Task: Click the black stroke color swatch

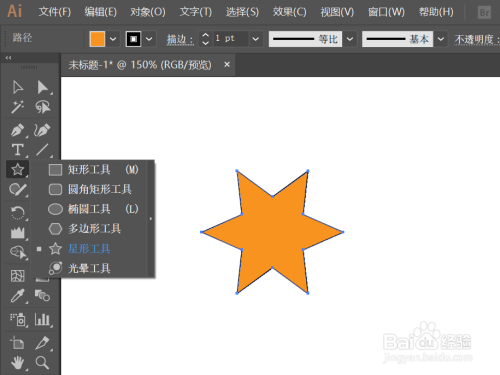Action: coord(133,39)
